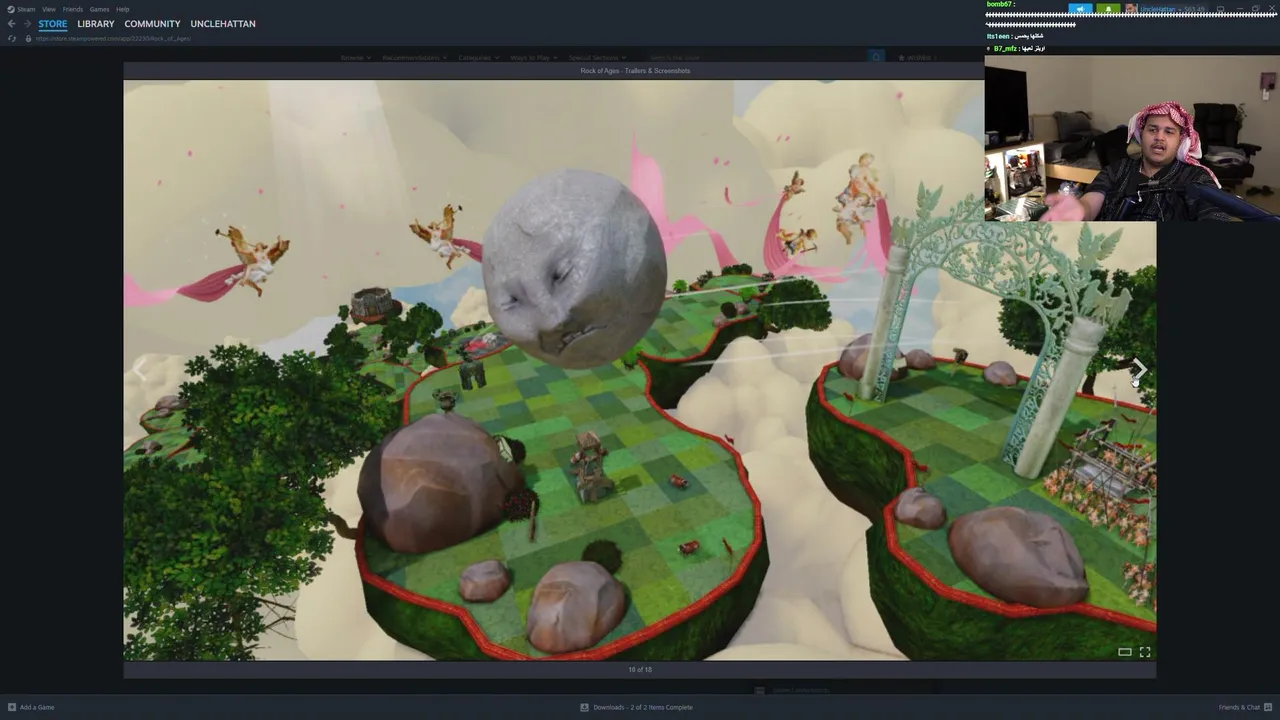This screenshot has height=720, width=1280.
Task: Switch the screenshot viewer to windowed mode
Action: click(x=1125, y=652)
